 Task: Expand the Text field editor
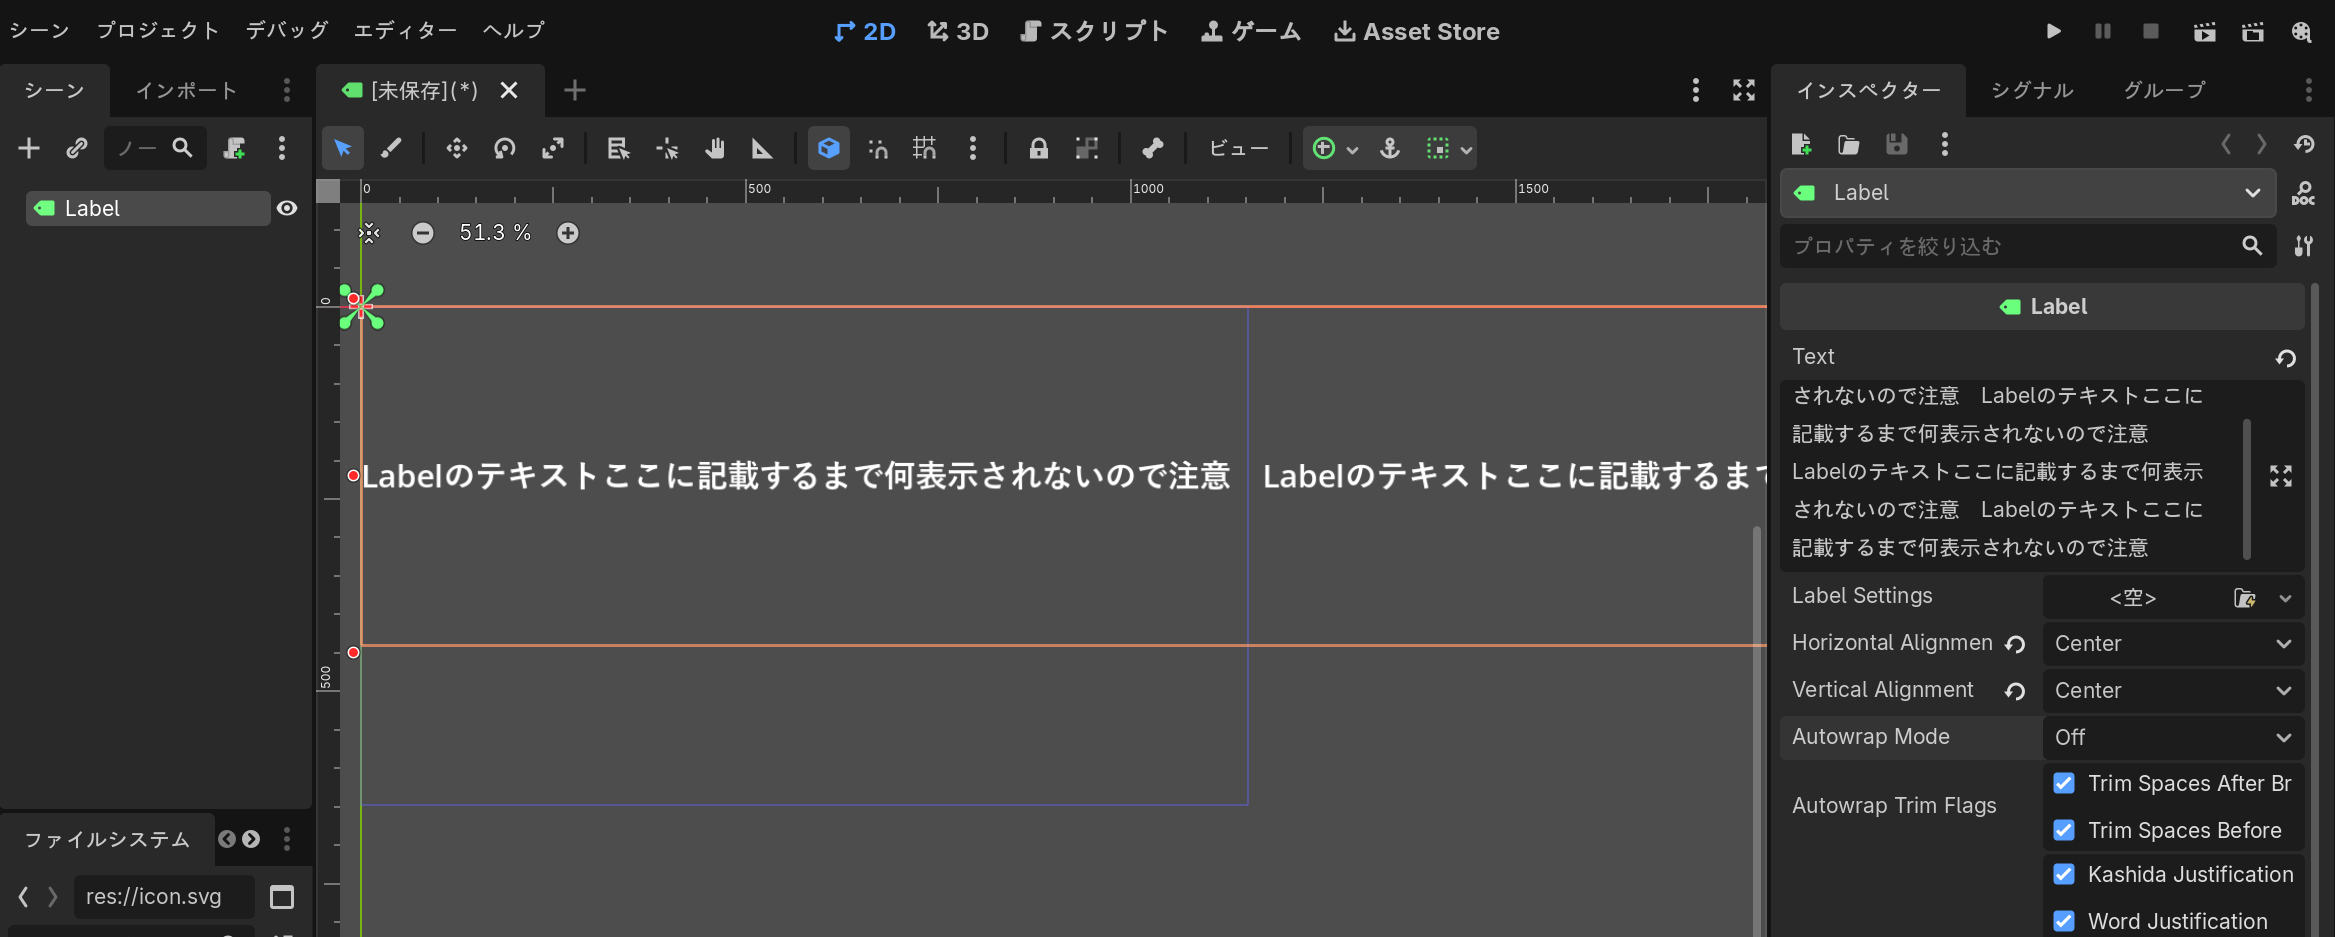tap(2281, 476)
